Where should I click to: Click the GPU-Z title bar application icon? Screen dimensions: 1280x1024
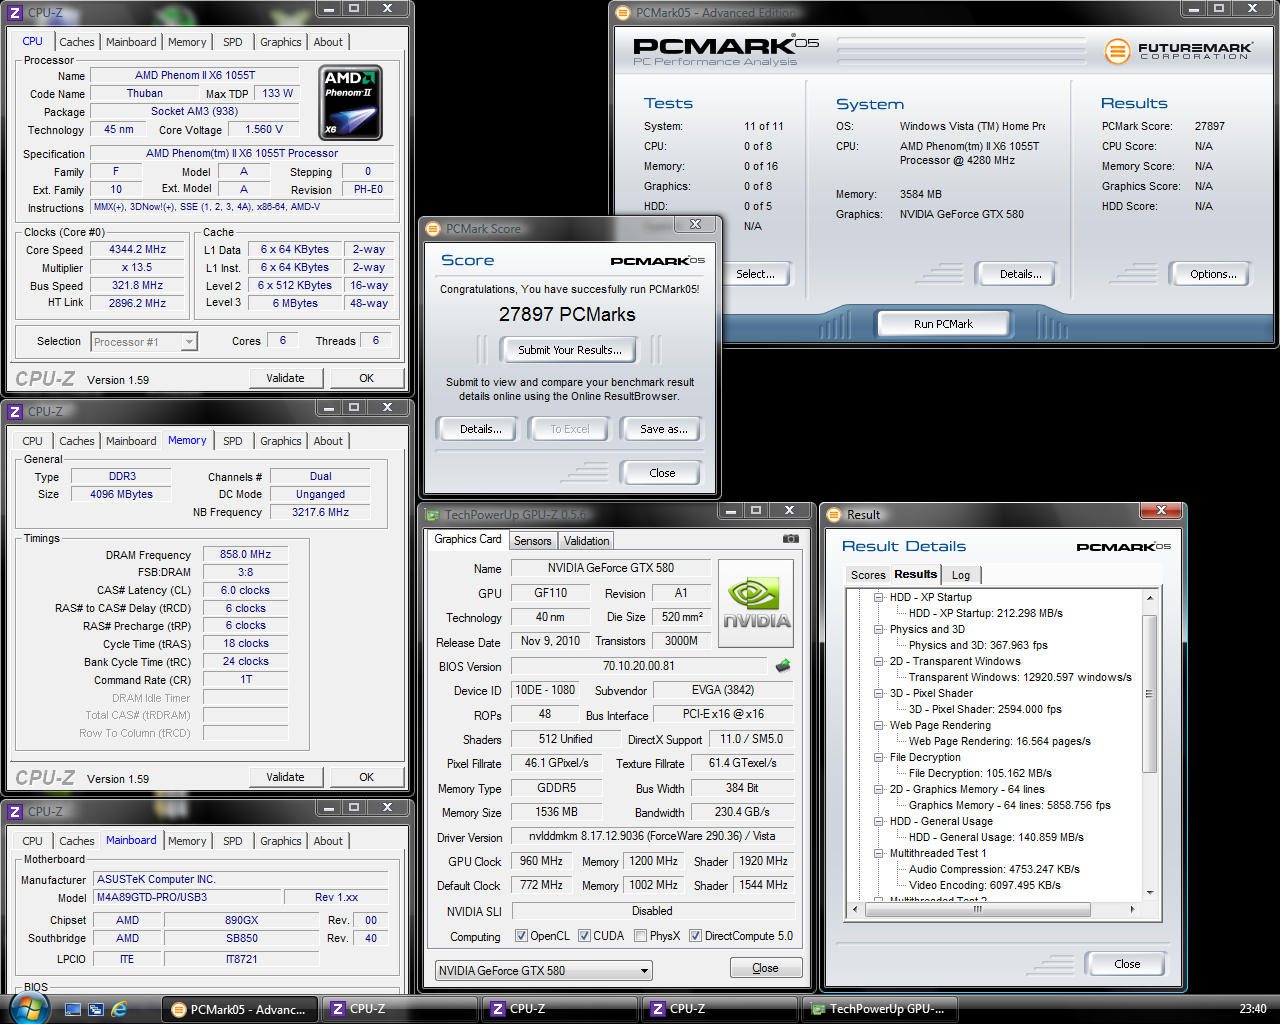click(x=433, y=515)
